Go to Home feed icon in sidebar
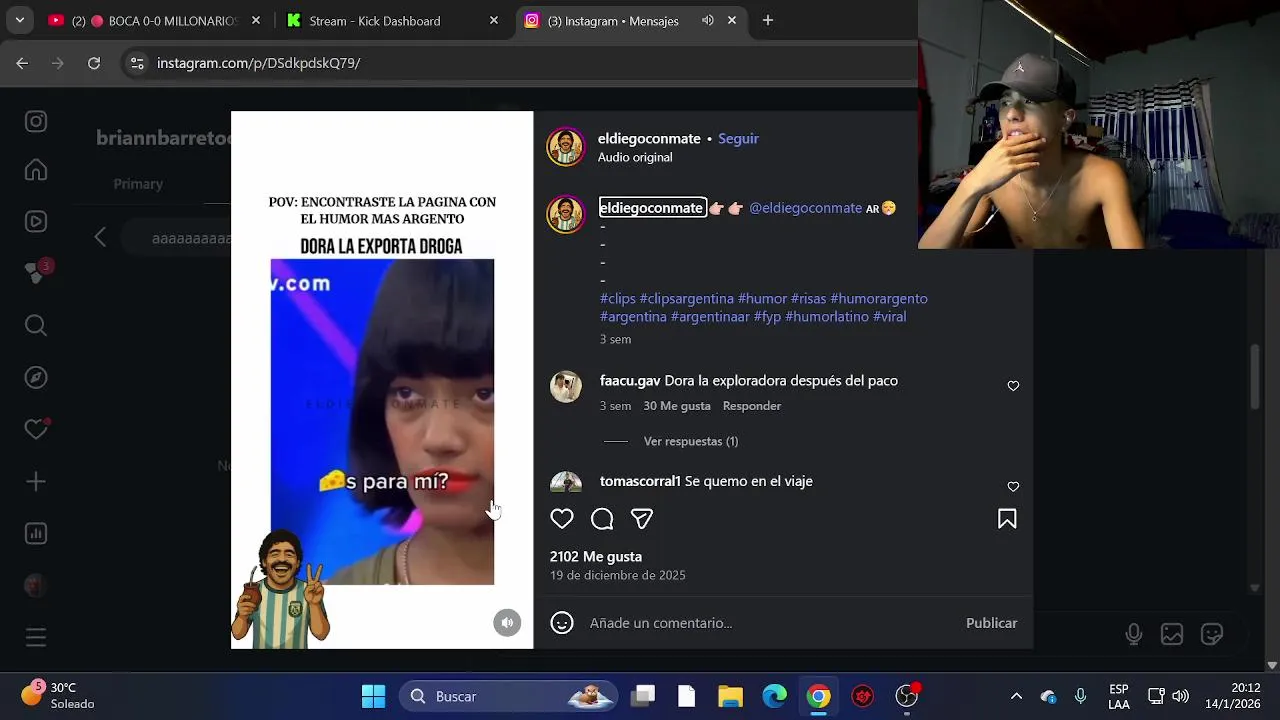The width and height of the screenshot is (1280, 720). (x=36, y=170)
